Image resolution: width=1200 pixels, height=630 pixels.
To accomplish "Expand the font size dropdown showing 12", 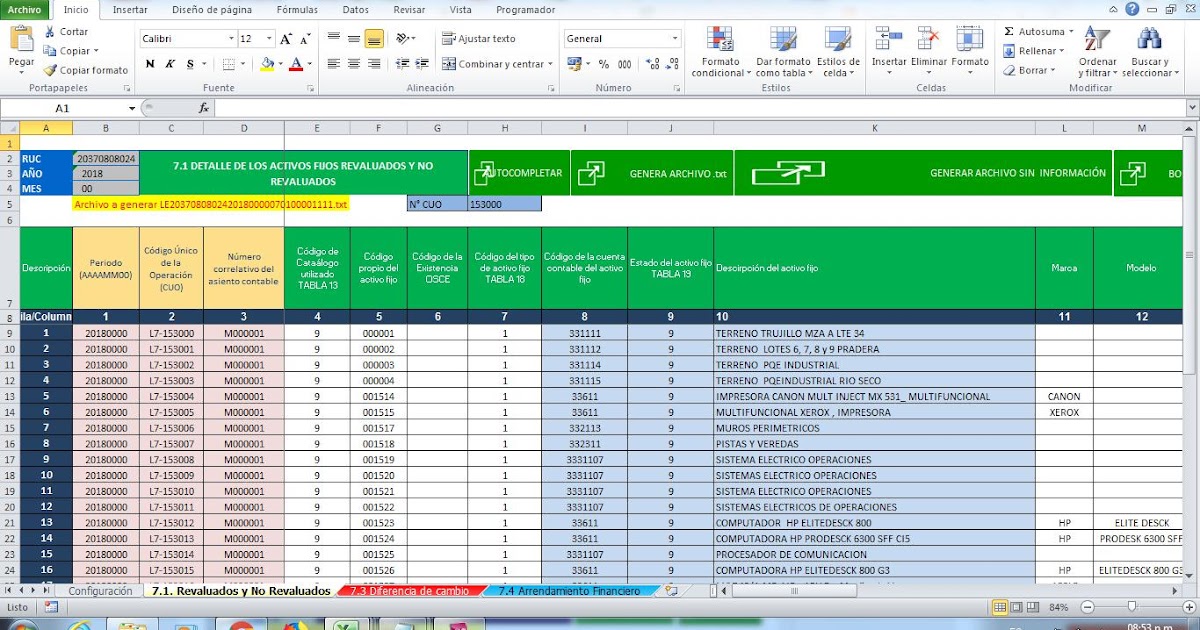I will (x=268, y=37).
